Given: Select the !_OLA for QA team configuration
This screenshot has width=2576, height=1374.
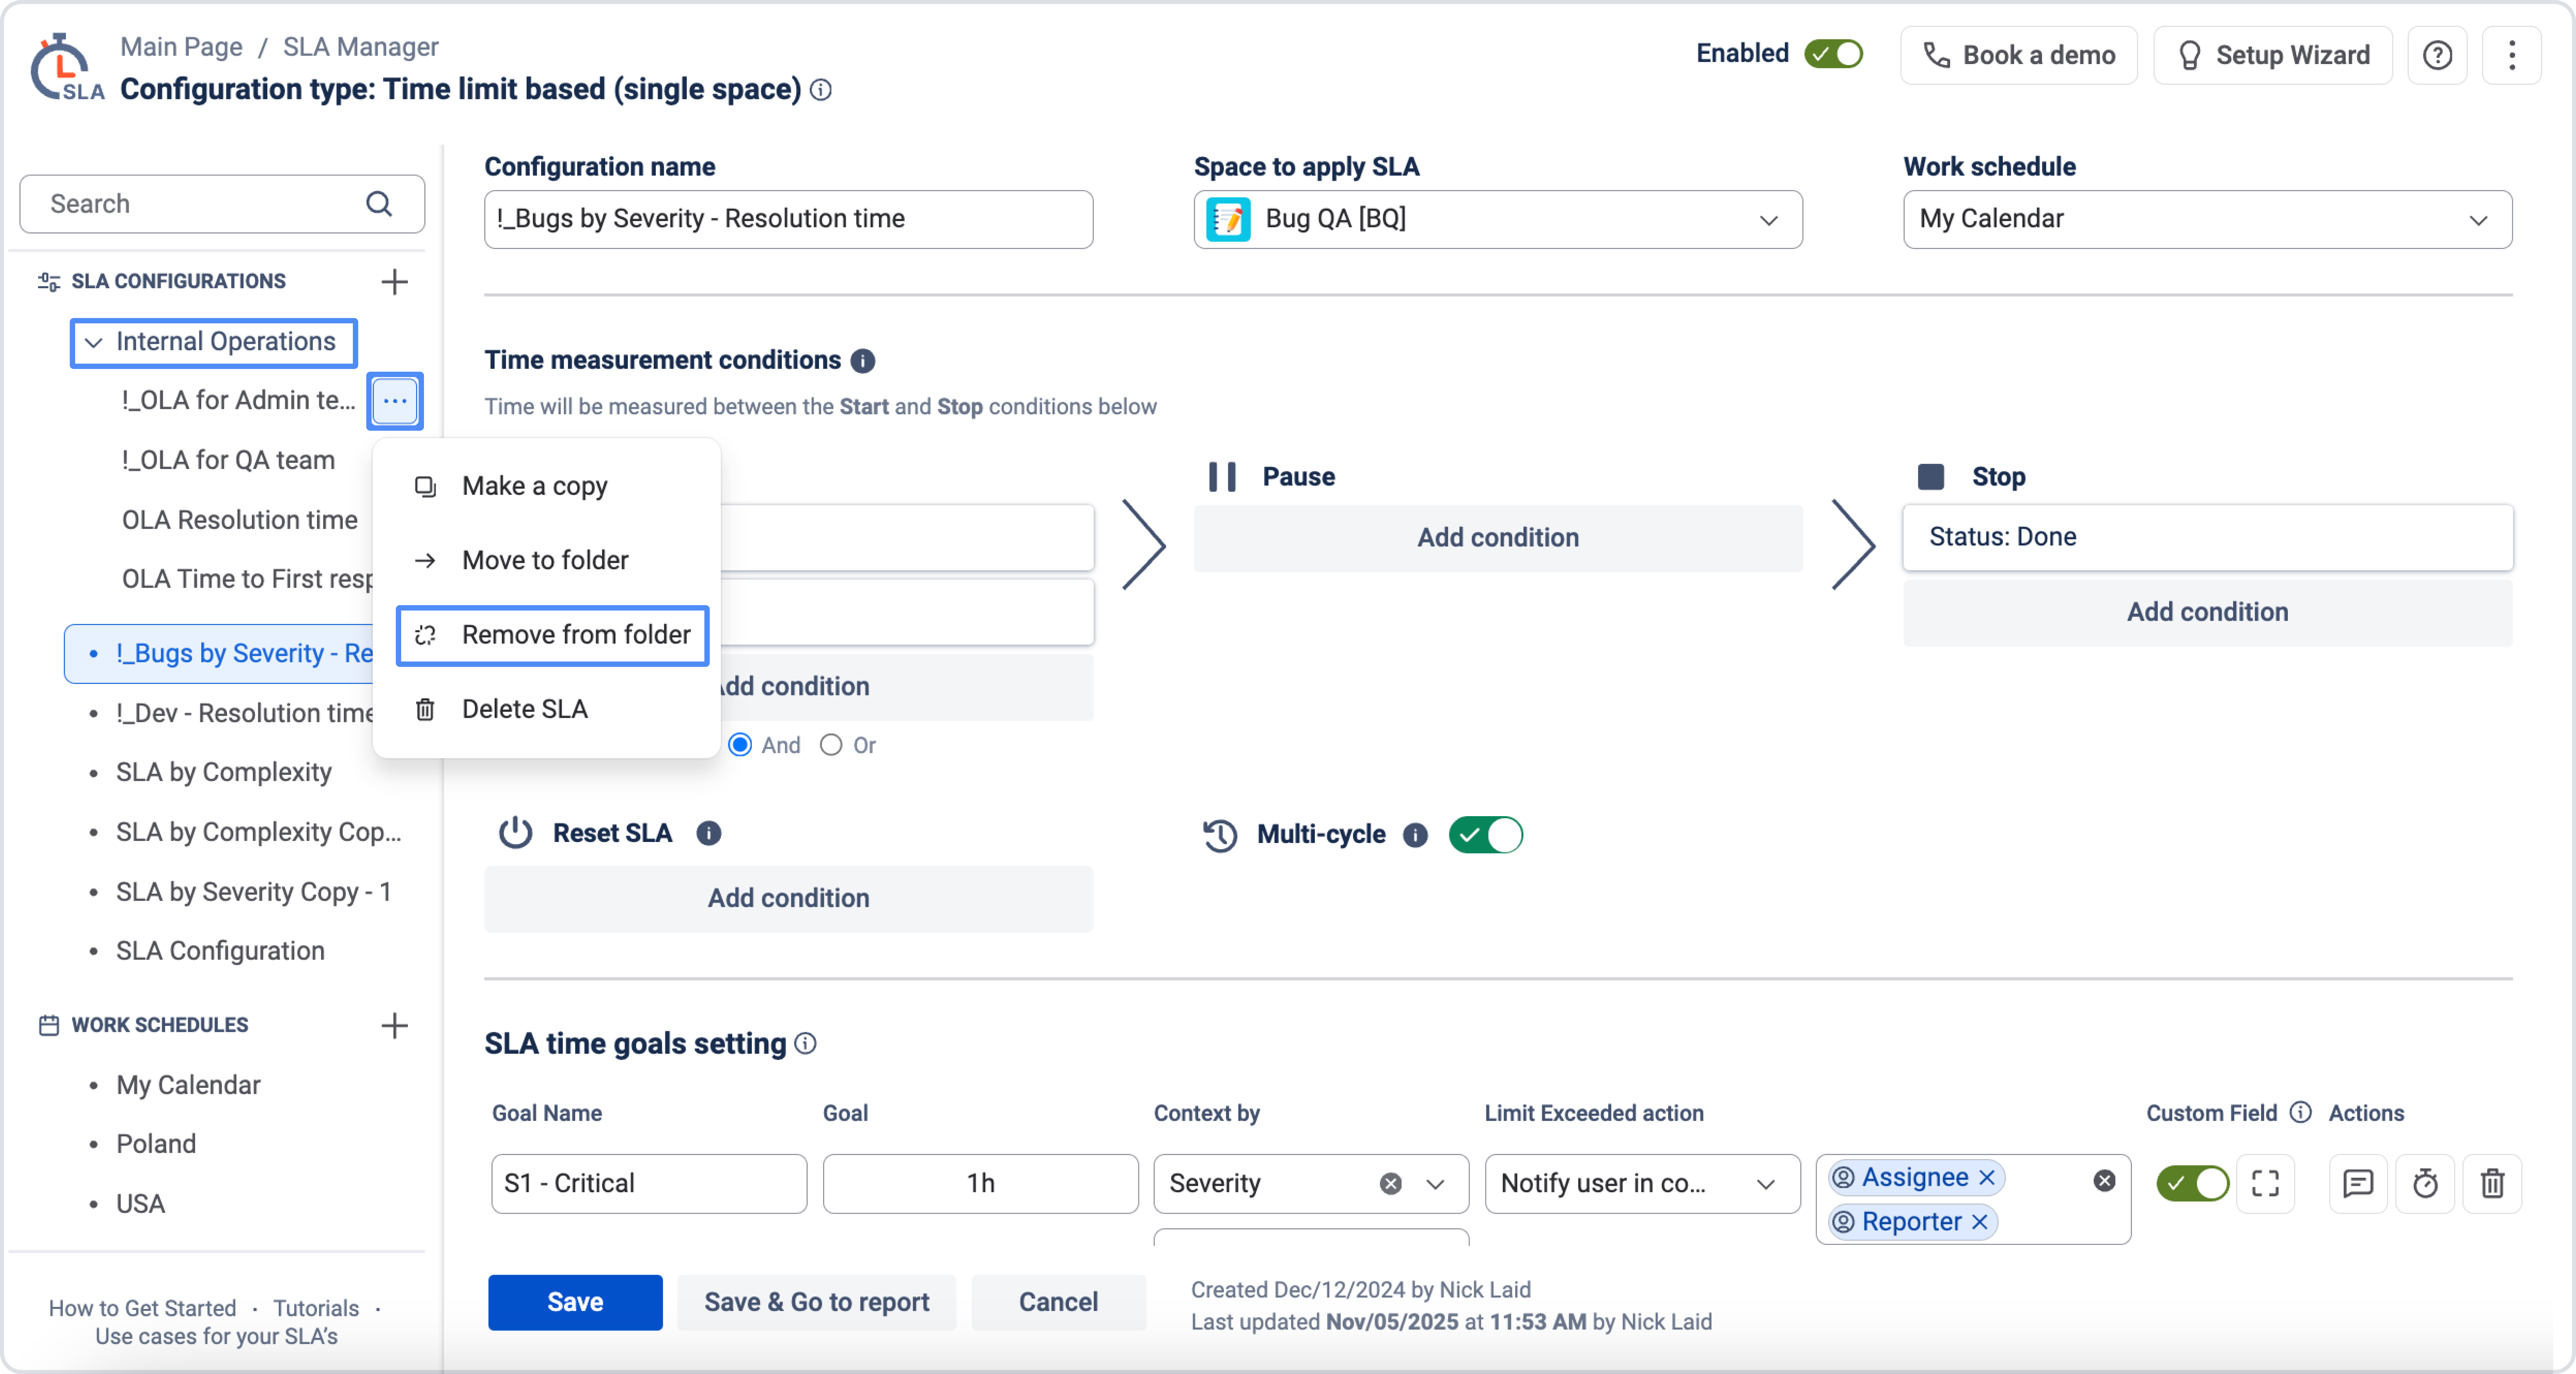Looking at the screenshot, I should (228, 461).
